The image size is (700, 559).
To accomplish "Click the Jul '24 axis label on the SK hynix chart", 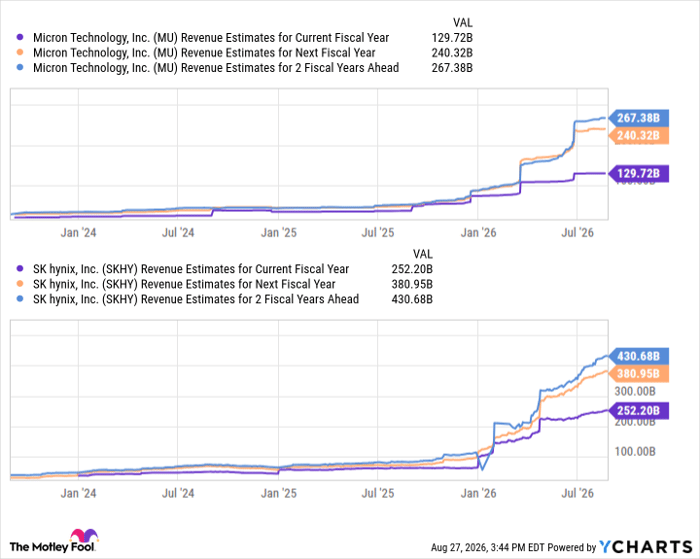I will (178, 493).
